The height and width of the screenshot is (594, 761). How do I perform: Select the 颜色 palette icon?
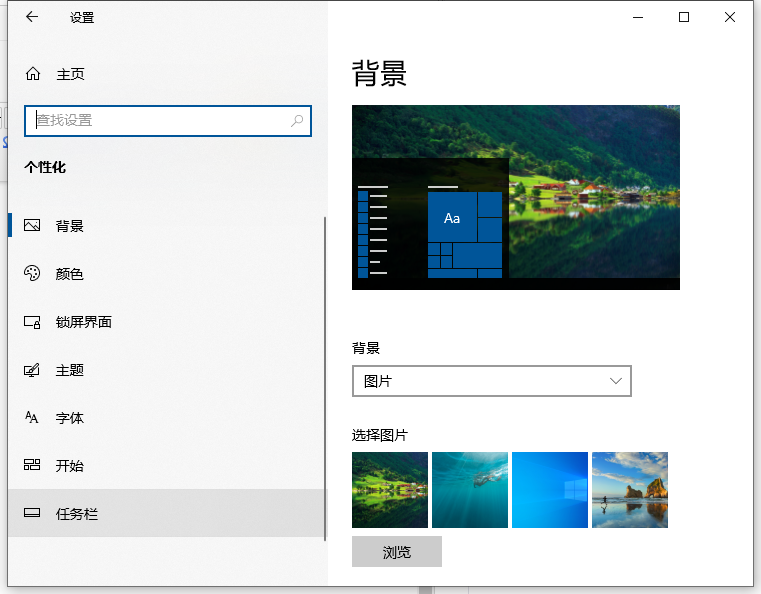pyautogui.click(x=33, y=274)
